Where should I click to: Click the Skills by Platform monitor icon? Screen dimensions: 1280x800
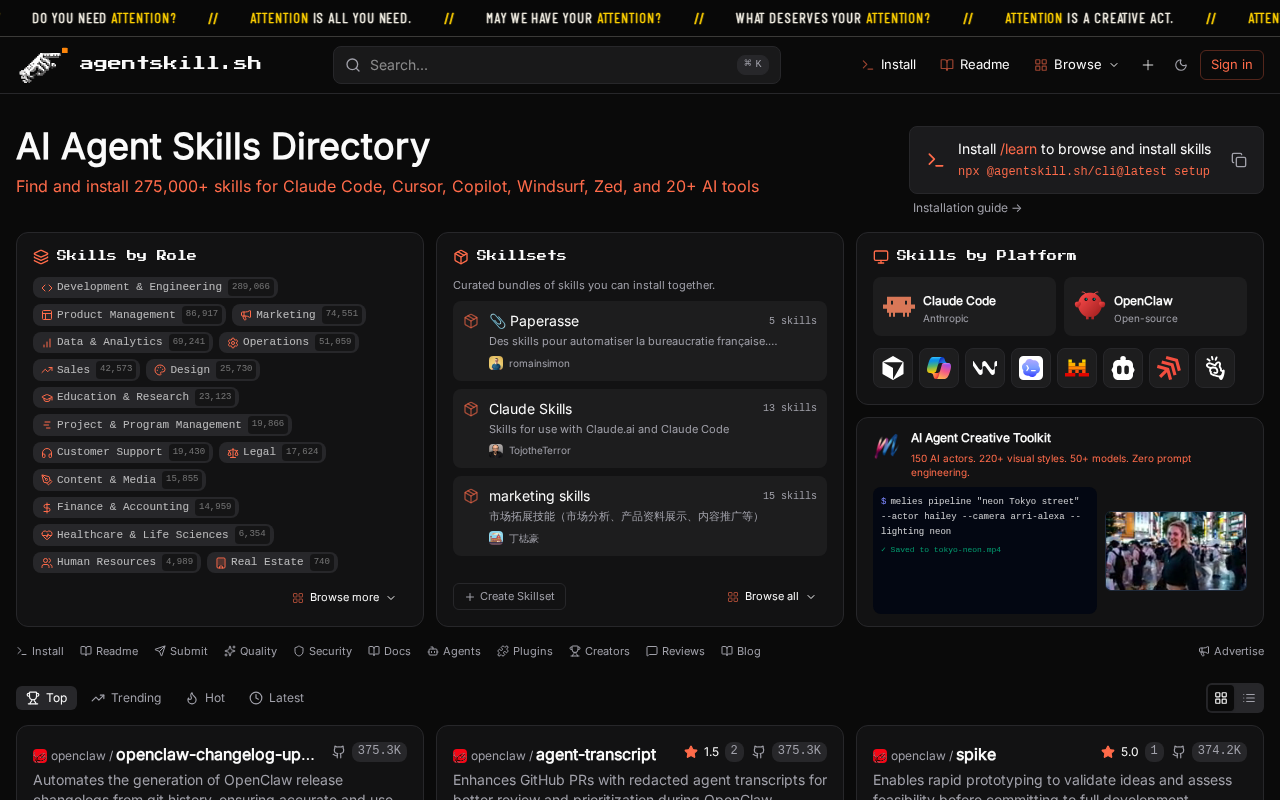click(x=881, y=256)
